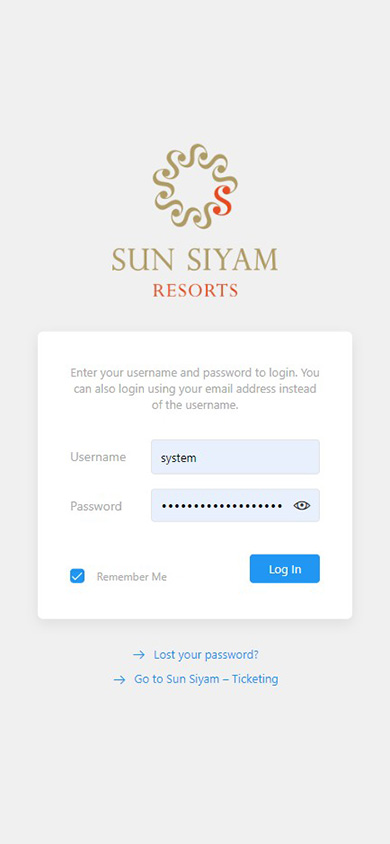
Task: Focus the masked Password input field
Action: point(235,505)
